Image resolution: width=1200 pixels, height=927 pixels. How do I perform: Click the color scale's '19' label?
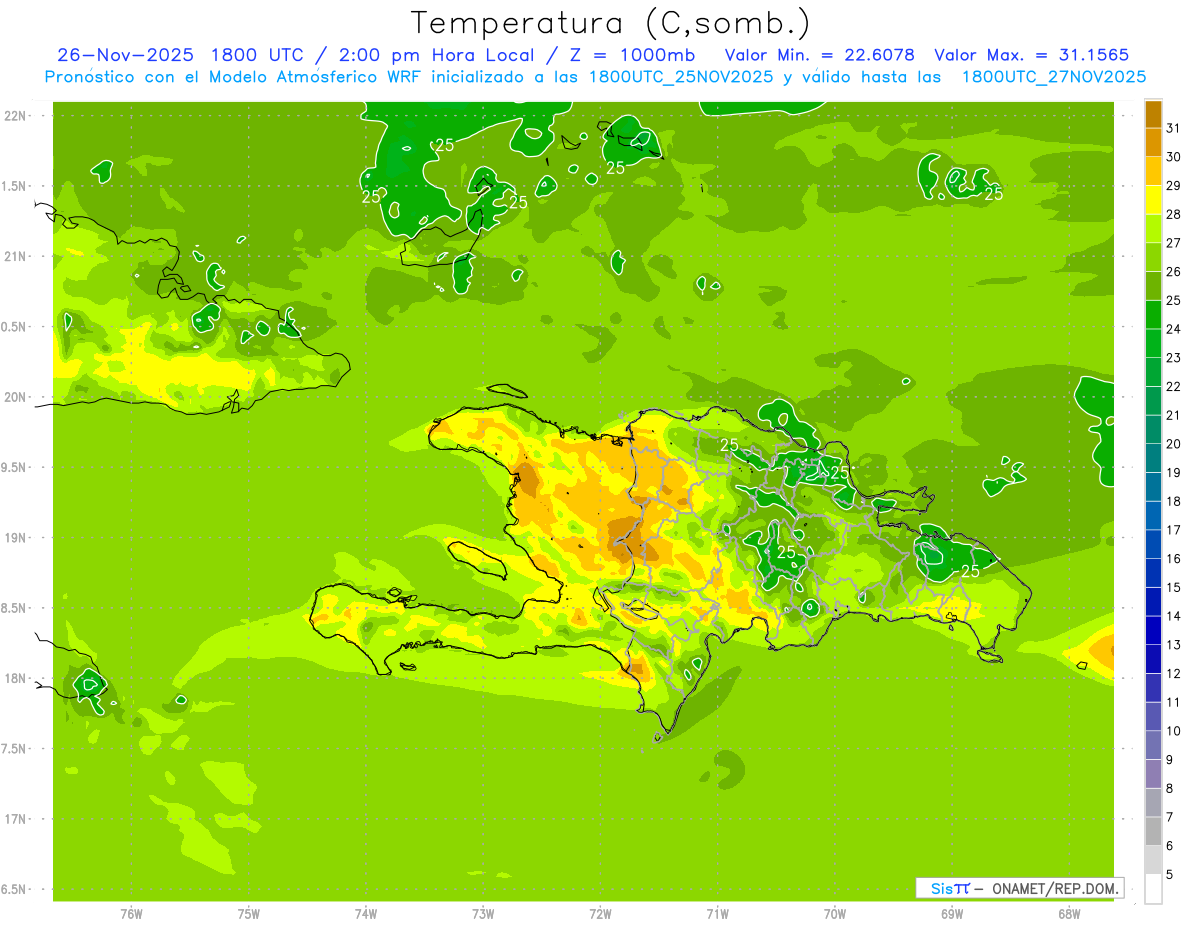coord(1174,473)
